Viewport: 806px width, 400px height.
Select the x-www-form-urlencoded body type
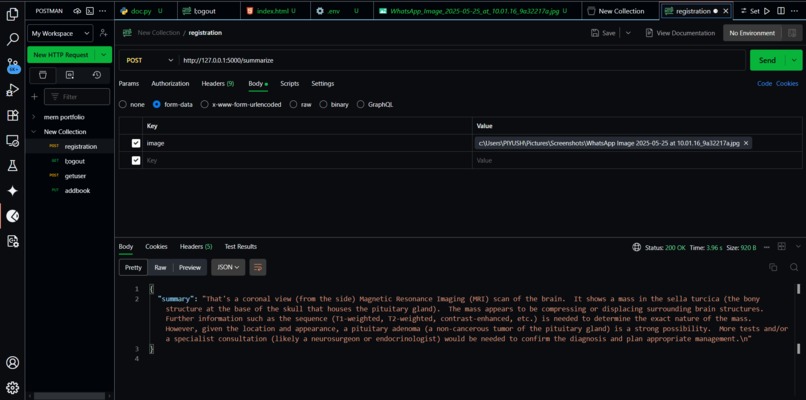pos(205,104)
